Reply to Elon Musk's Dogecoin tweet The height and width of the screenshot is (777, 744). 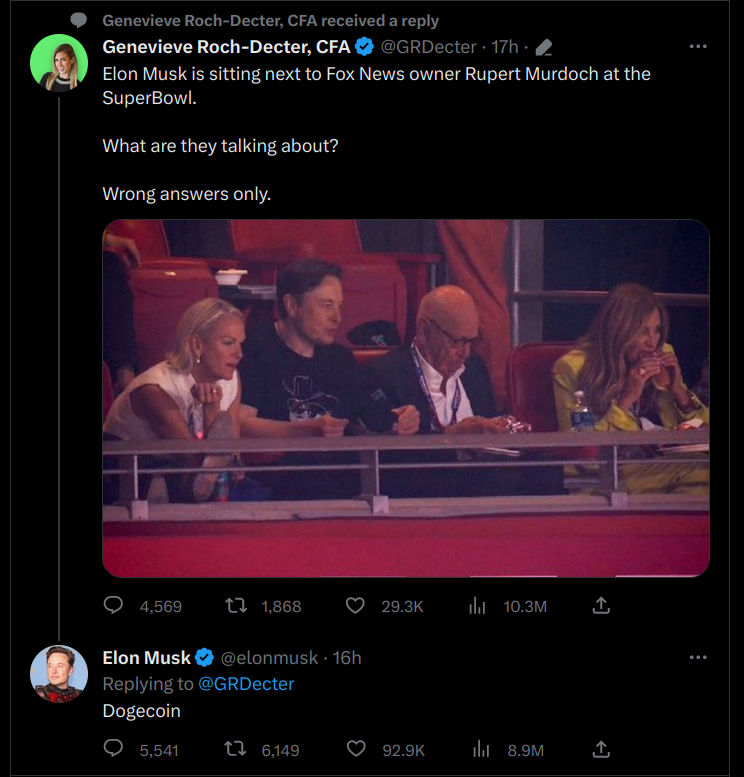click(114, 749)
